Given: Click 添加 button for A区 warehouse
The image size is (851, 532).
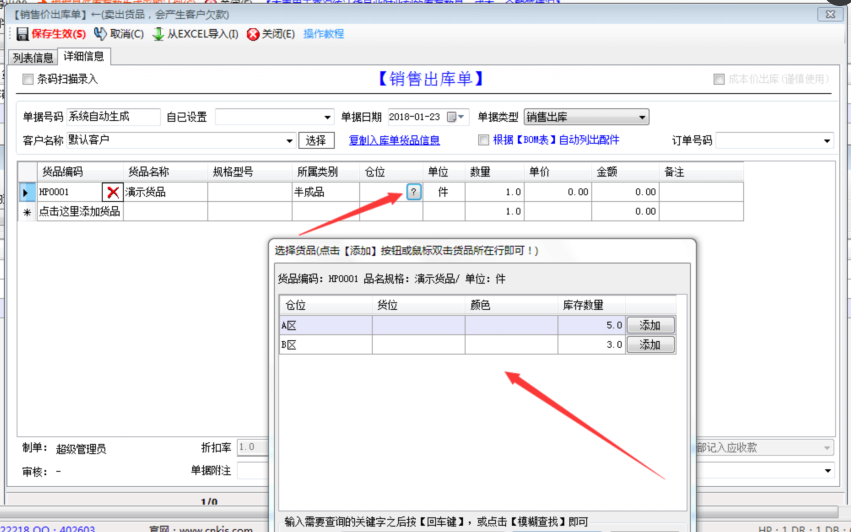Looking at the screenshot, I should [650, 325].
